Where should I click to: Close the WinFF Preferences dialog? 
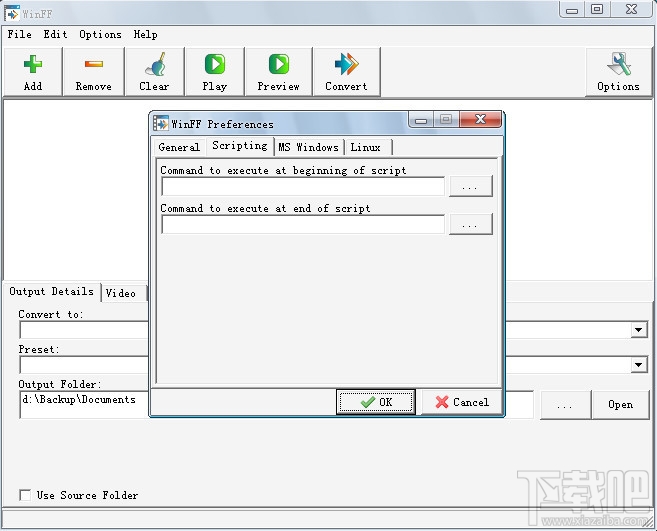coord(480,119)
